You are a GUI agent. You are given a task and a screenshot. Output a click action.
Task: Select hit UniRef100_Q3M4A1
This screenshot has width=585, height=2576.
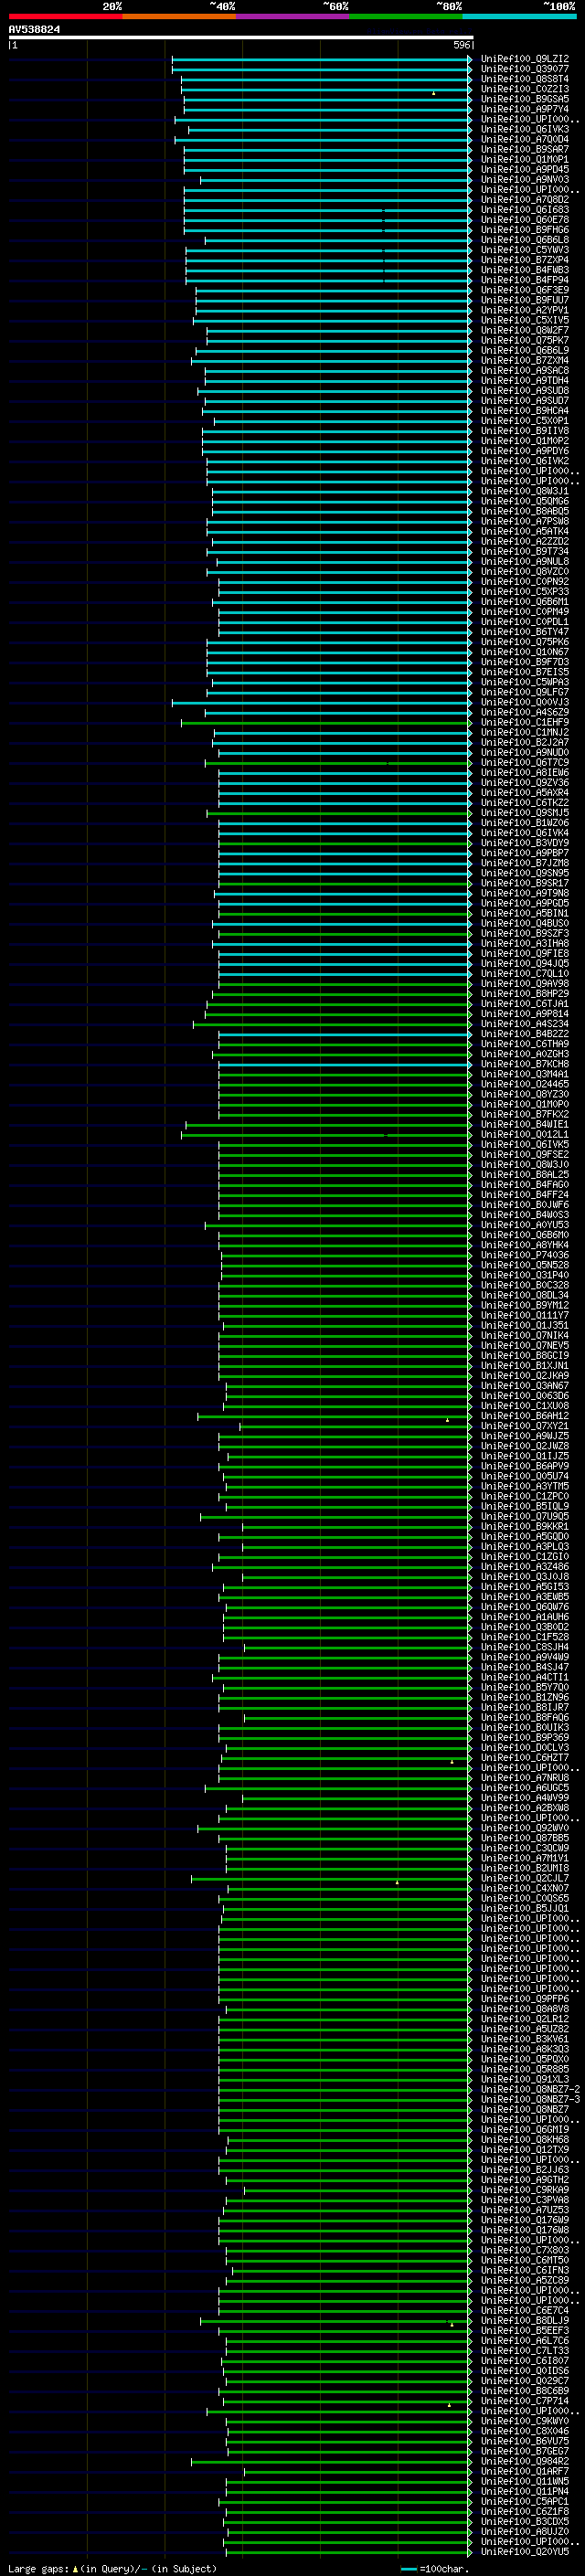coord(524,1074)
